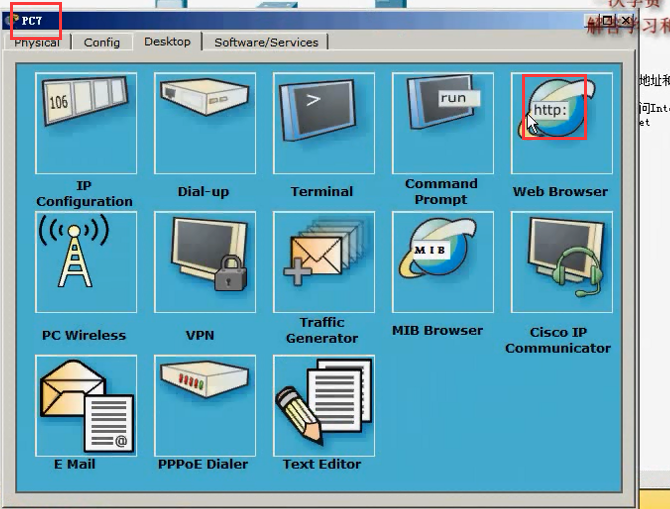
Task: Click the 'VPN' label text
Action: click(200, 335)
